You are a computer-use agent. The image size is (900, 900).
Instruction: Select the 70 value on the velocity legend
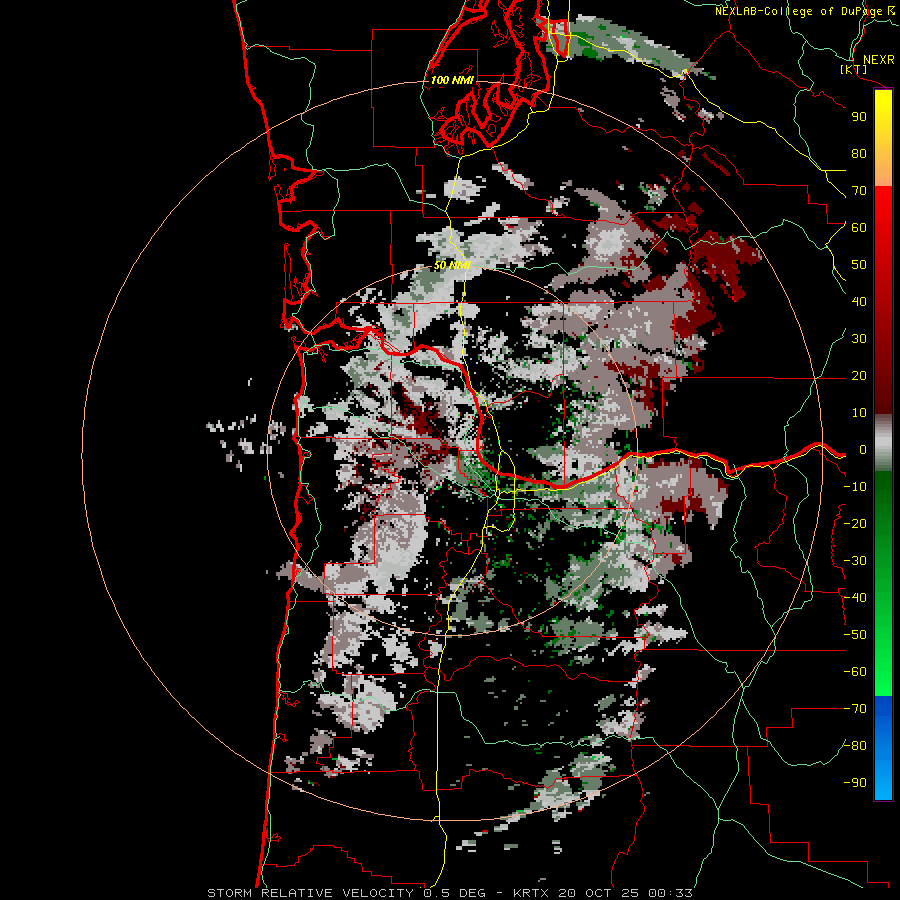coord(859,191)
